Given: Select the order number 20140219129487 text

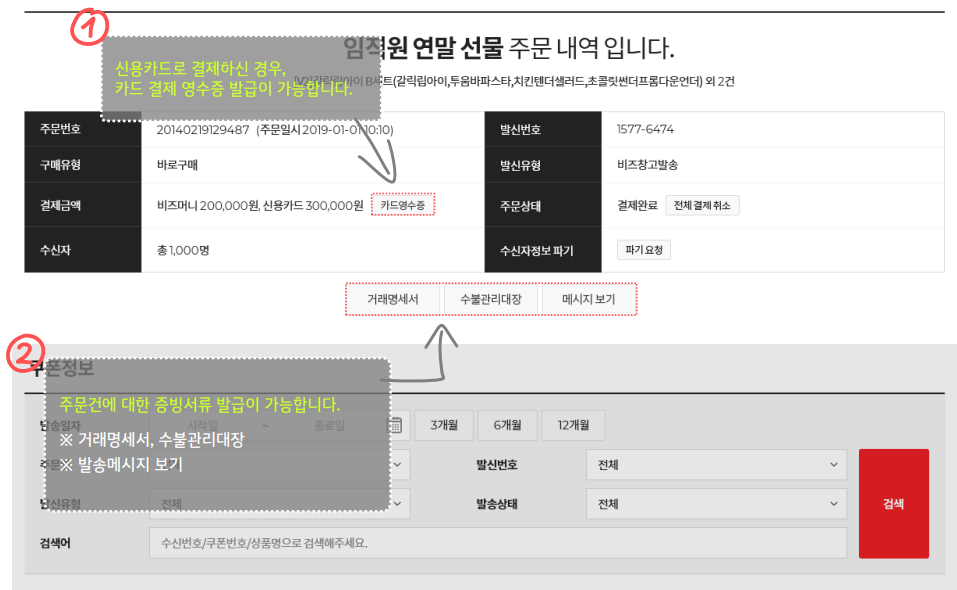Looking at the screenshot, I should 203,129.
